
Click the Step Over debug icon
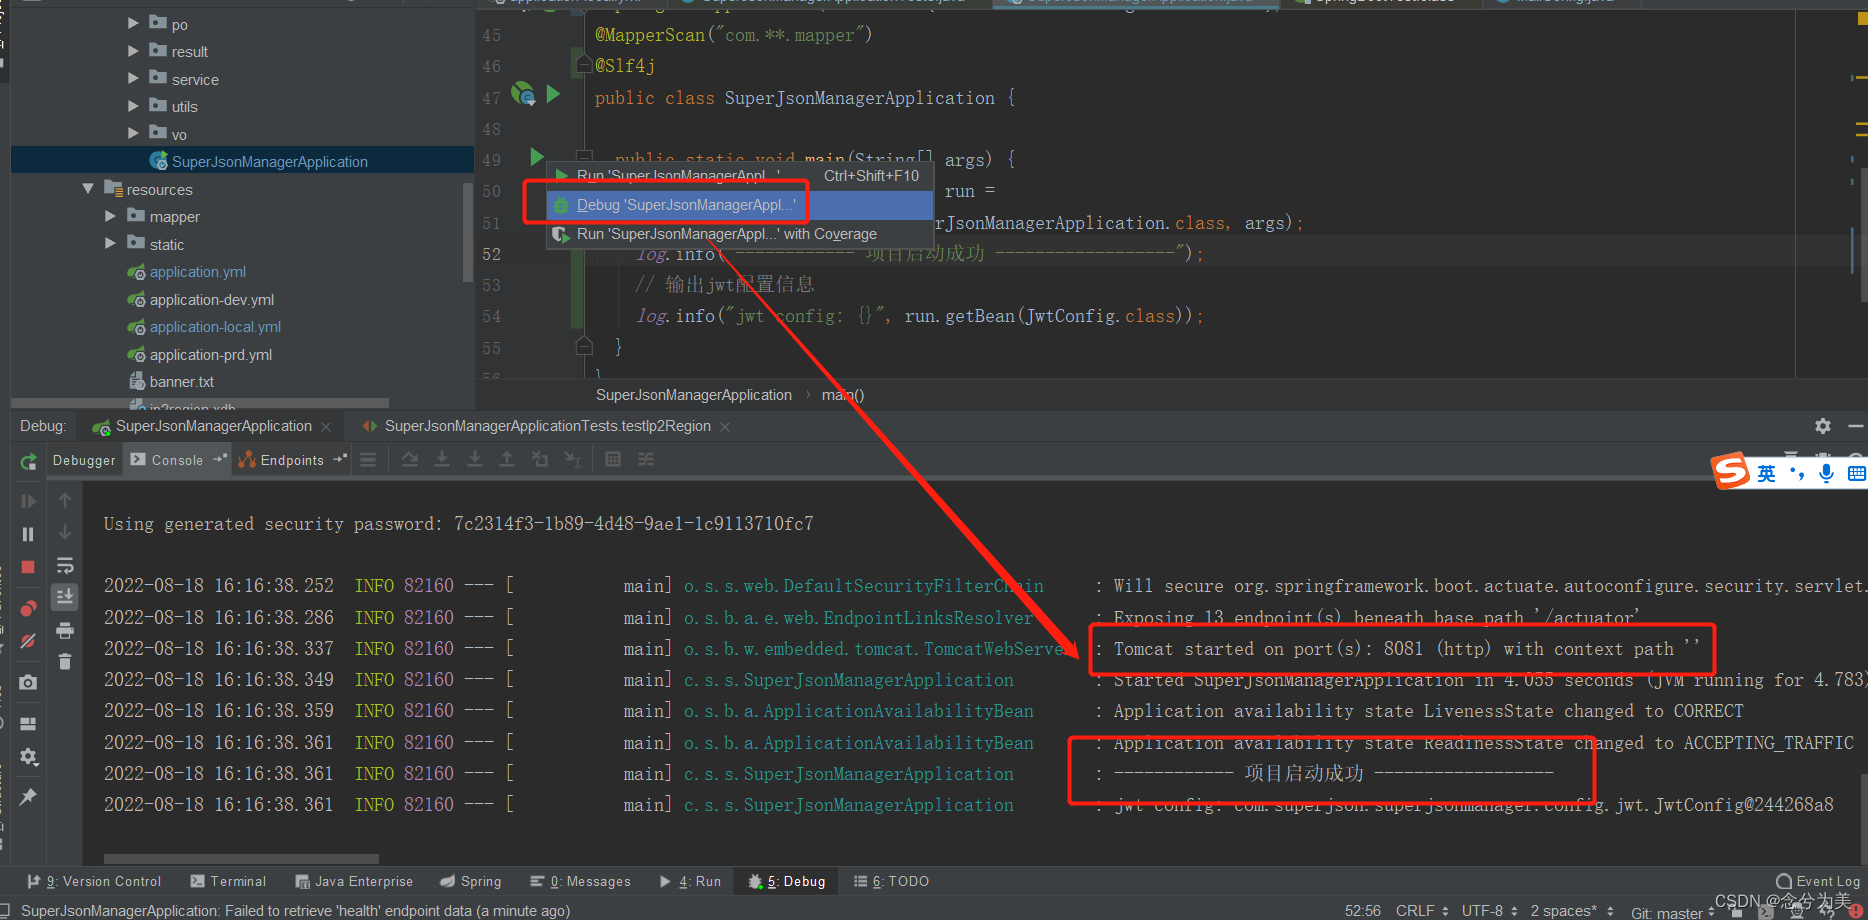410,459
